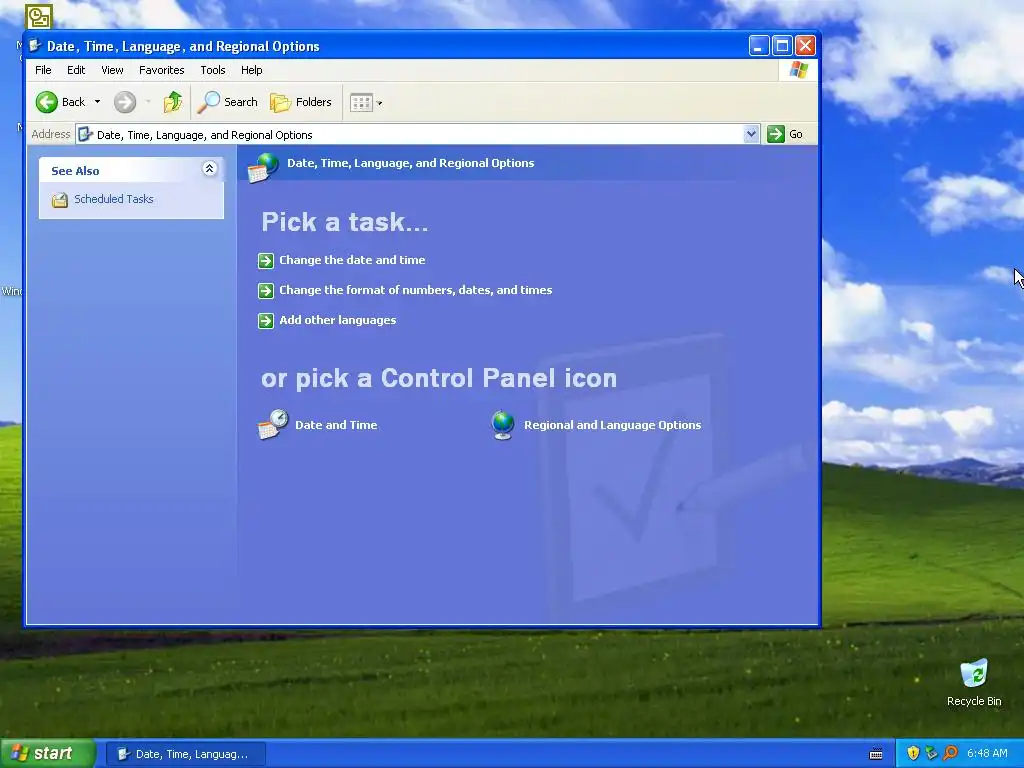Click arrow icon beside Change the date and time
This screenshot has width=1024, height=768.
click(x=266, y=261)
